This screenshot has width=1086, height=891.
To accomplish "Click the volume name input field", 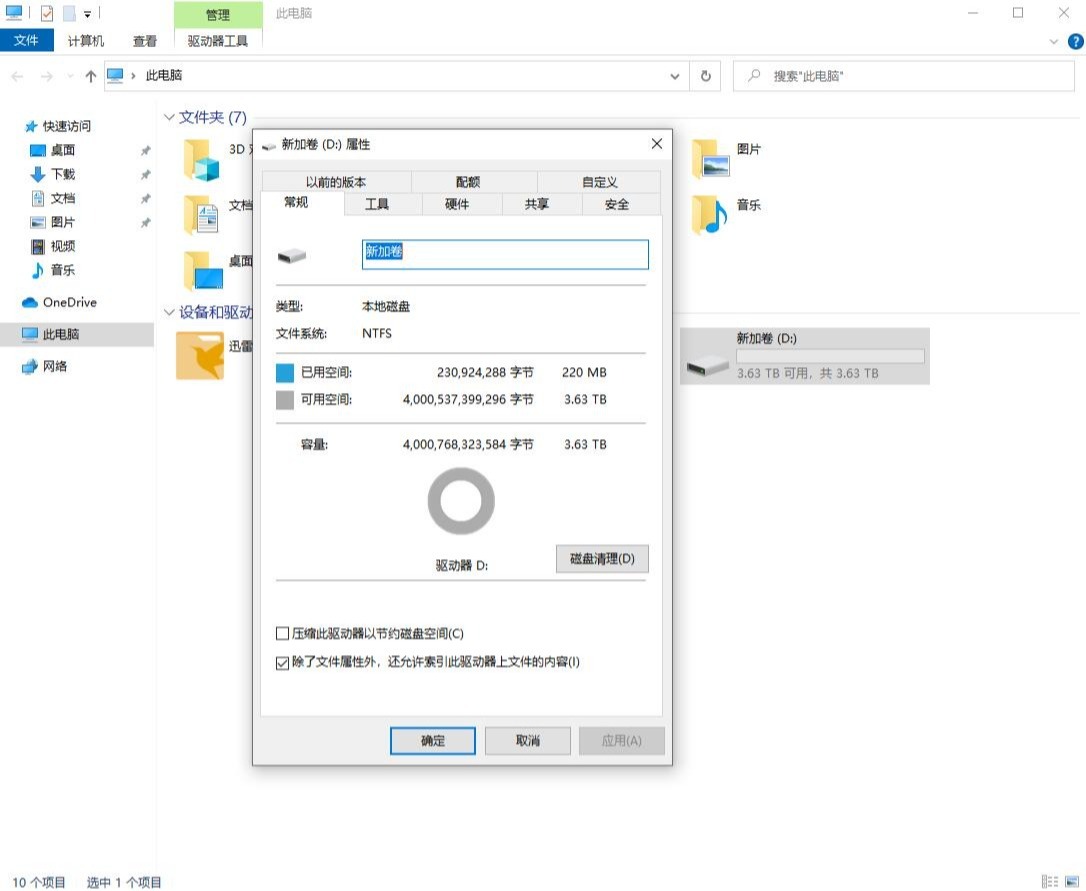I will click(x=504, y=254).
